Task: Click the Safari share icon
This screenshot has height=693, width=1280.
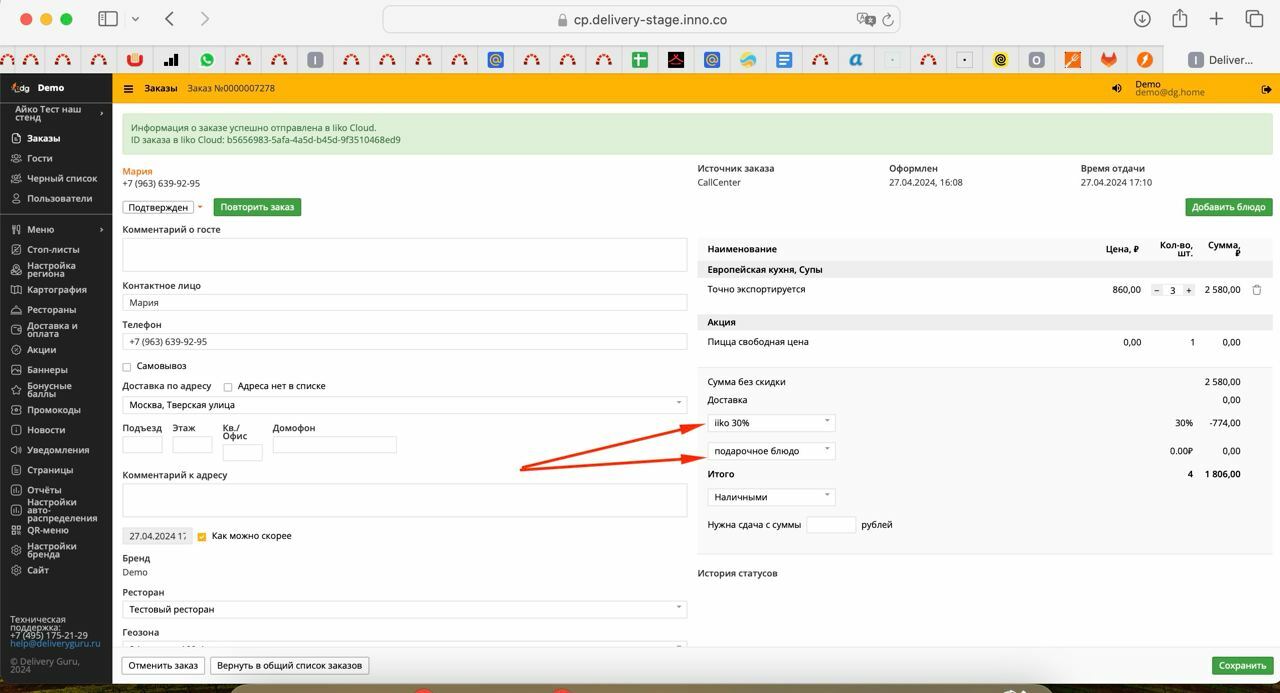Action: (x=1180, y=19)
